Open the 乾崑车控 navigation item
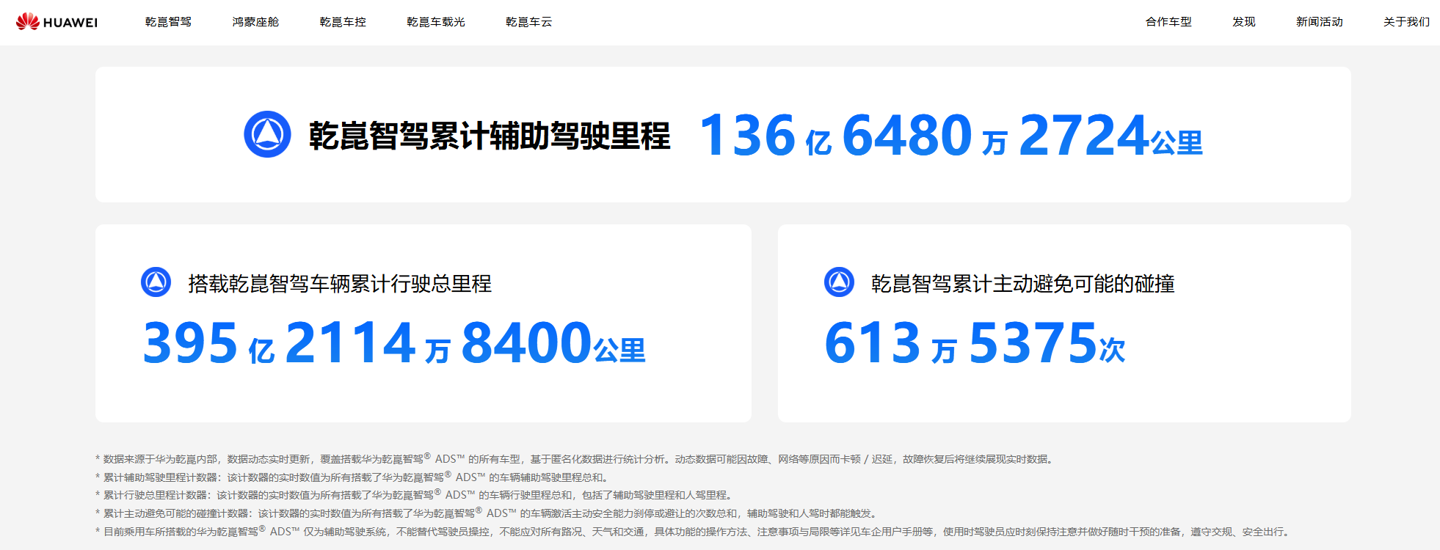This screenshot has height=550, width=1440. (x=343, y=22)
